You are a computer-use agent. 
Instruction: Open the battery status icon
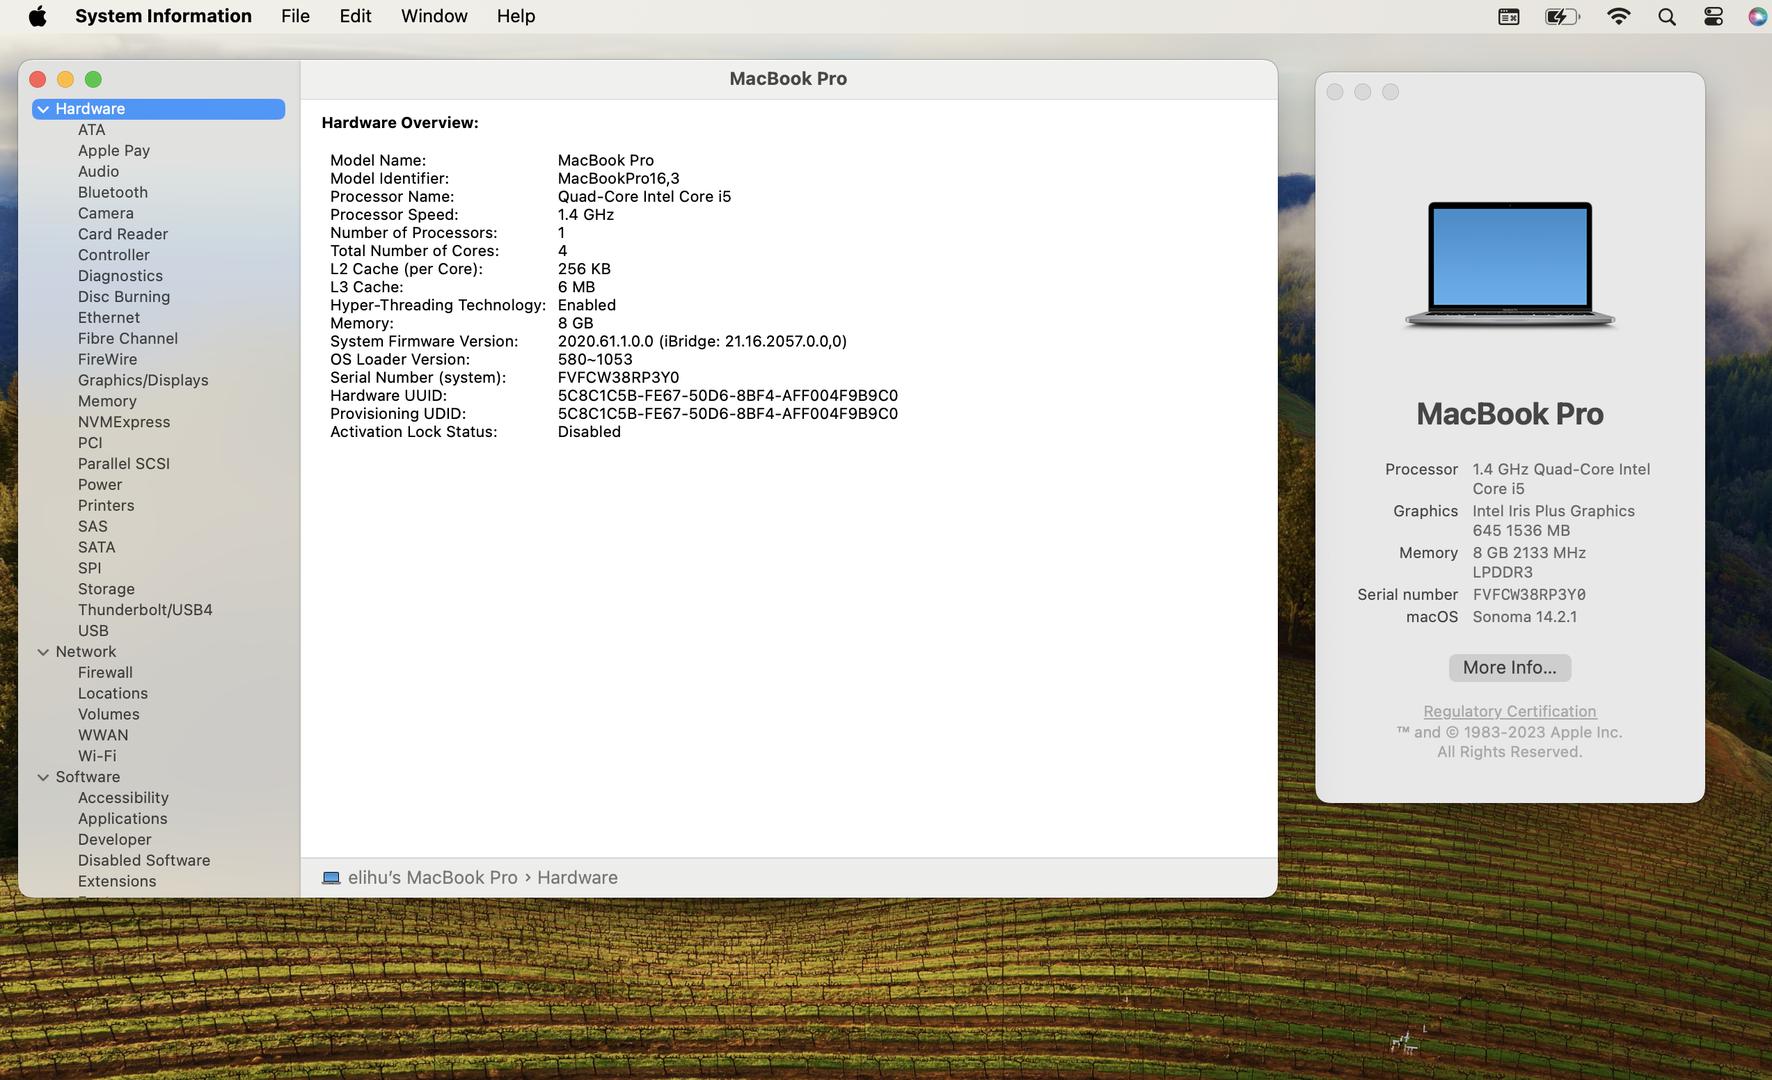pos(1562,16)
